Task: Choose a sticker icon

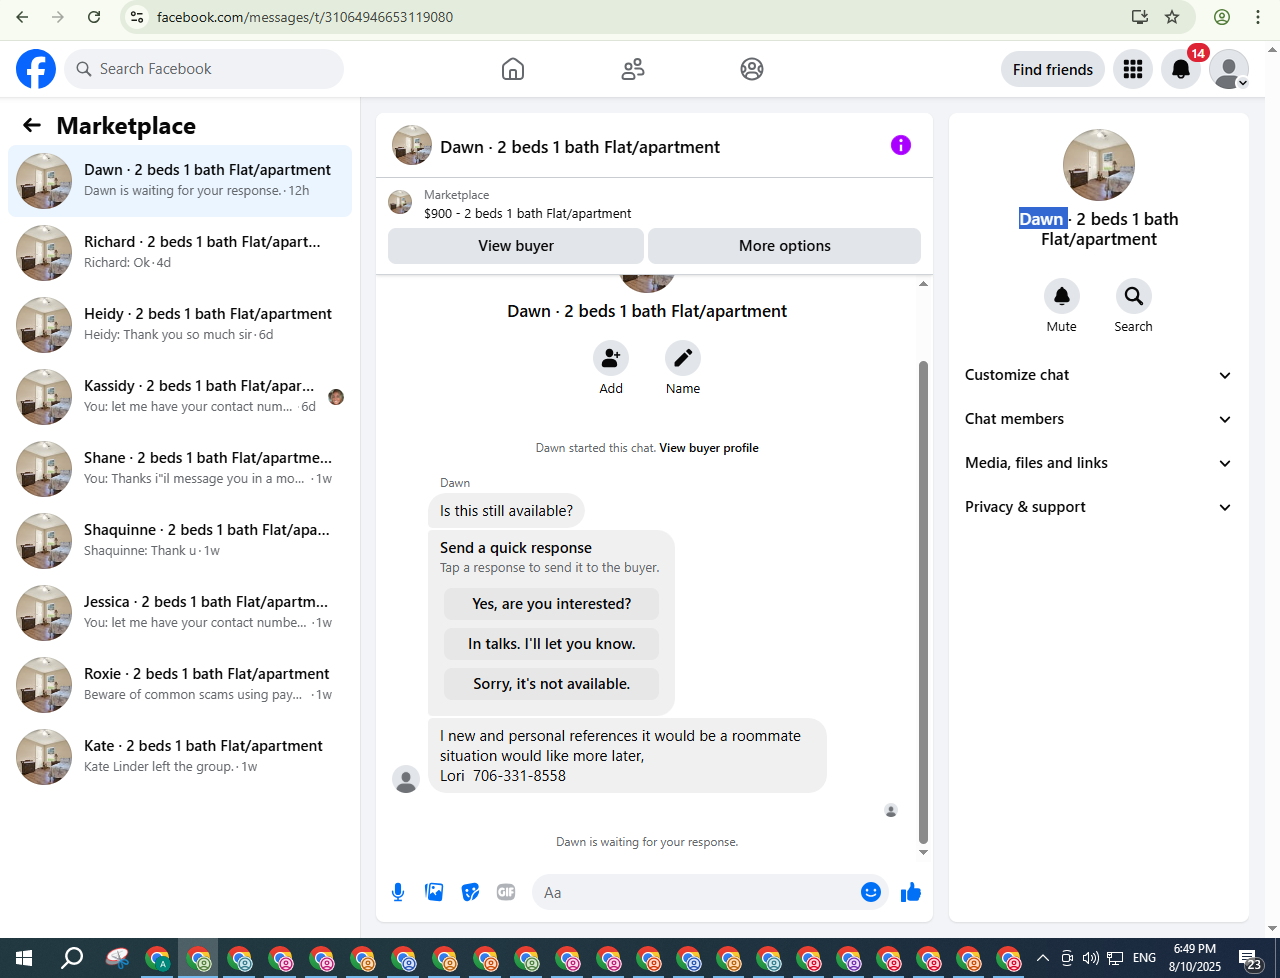Action: 470,892
